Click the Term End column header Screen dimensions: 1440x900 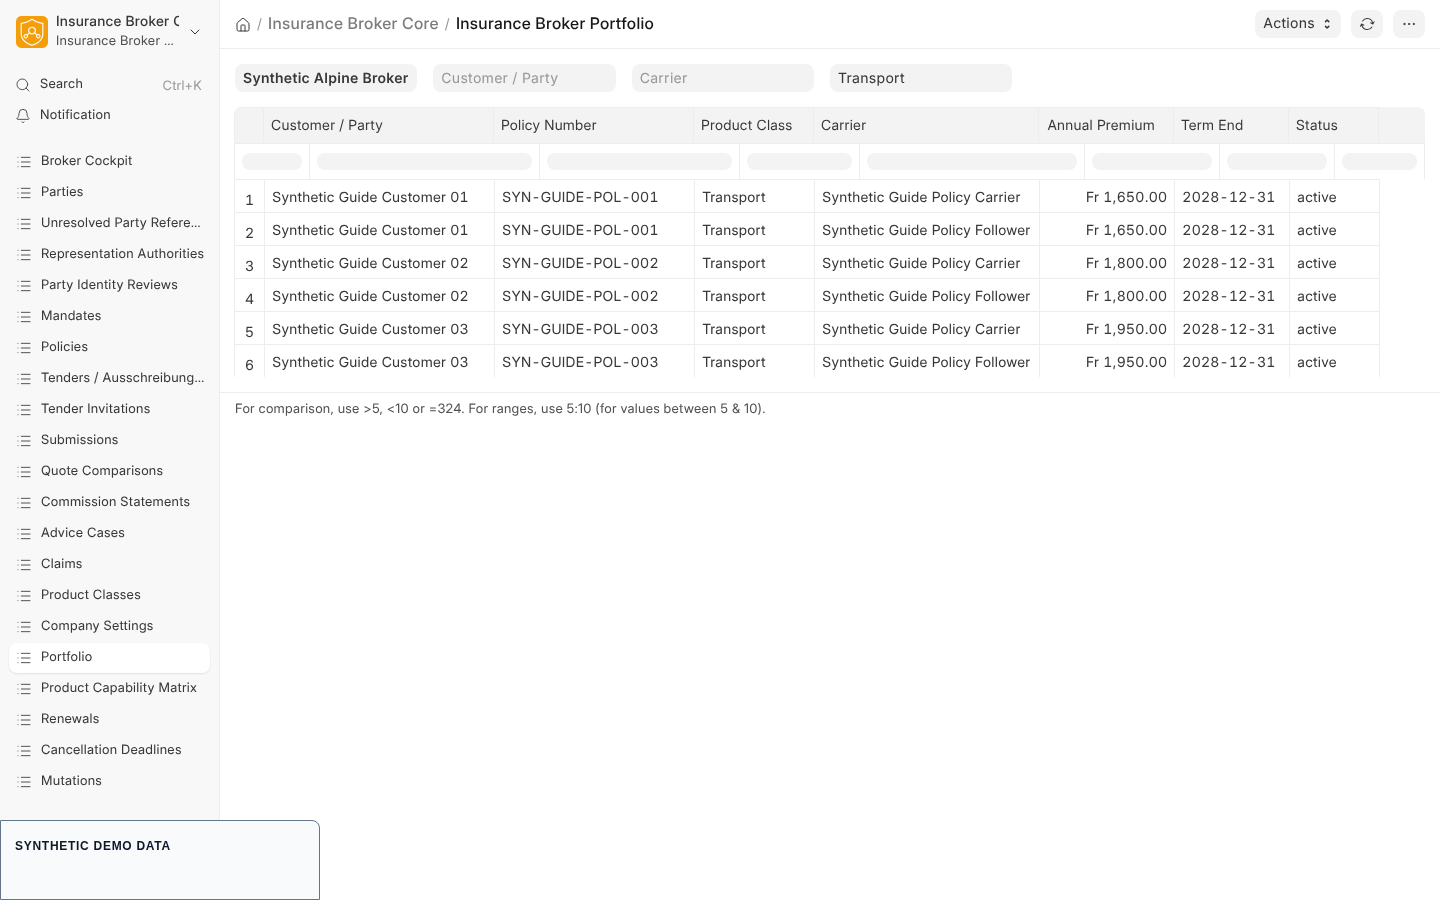pos(1231,126)
